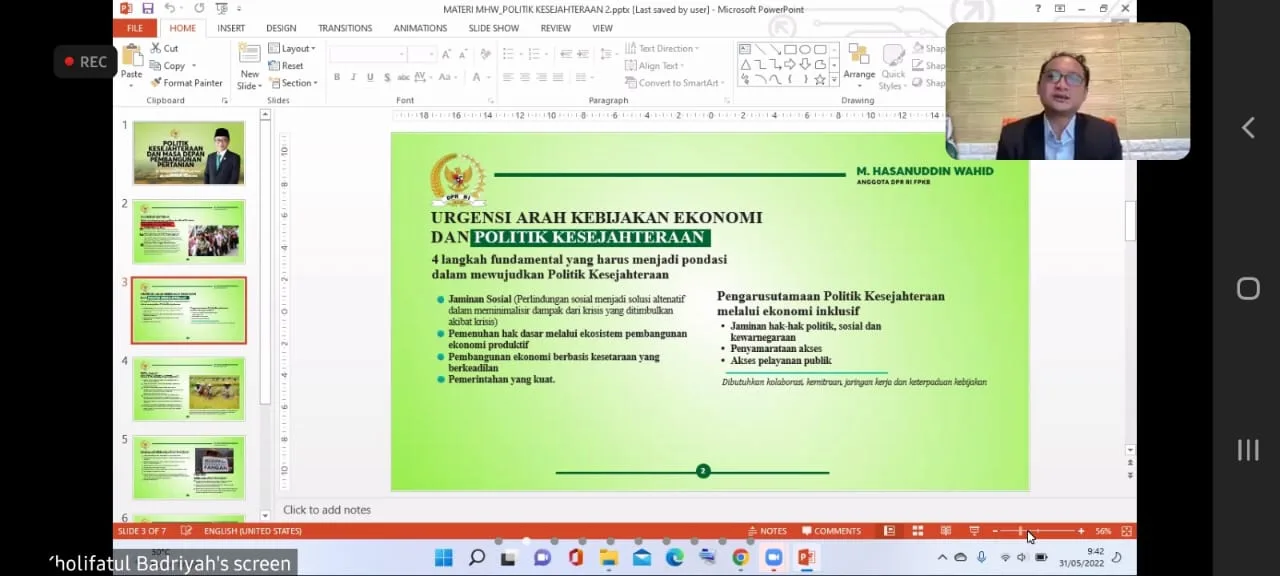Open Convert to SmartArt dropdown
The width and height of the screenshot is (1280, 576).
[675, 83]
